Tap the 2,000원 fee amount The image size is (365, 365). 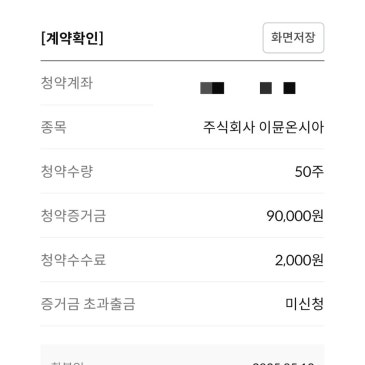coord(299,260)
